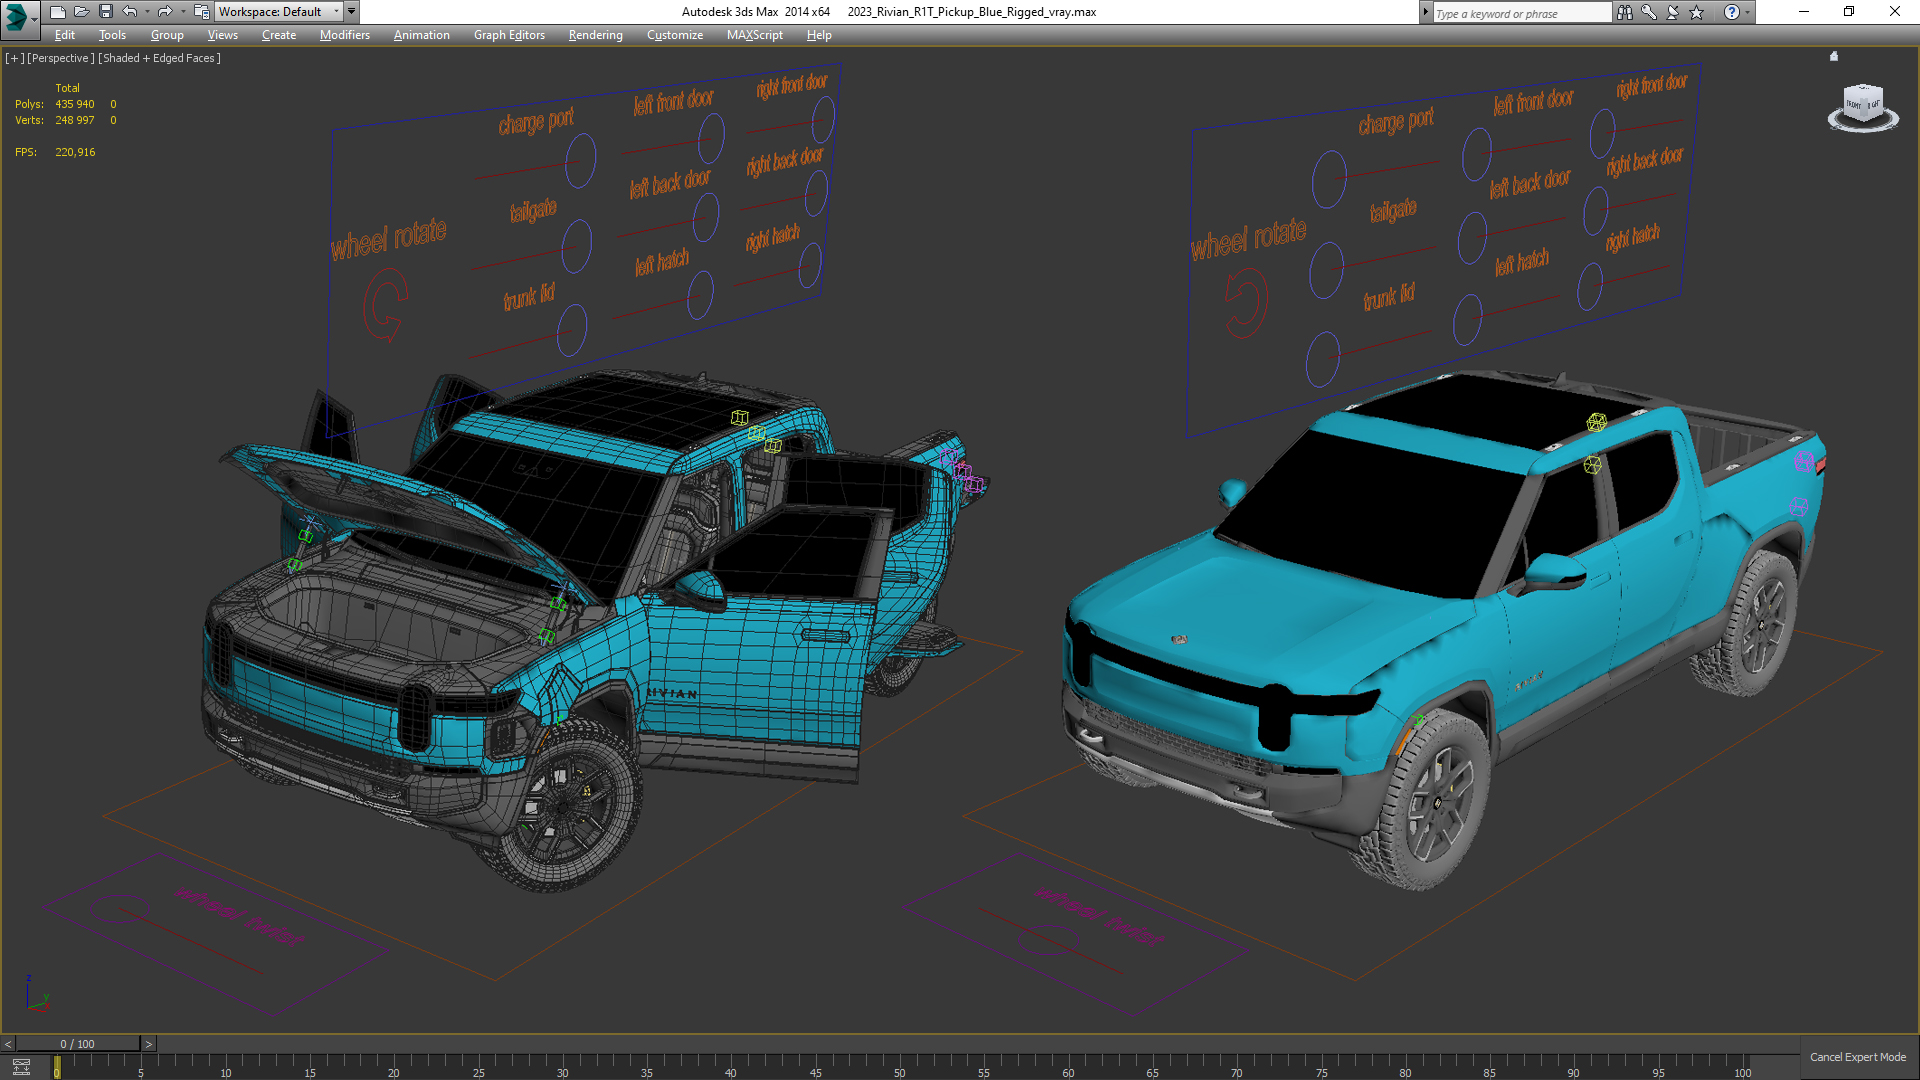
Task: Click the Open File folder icon
Action: (x=81, y=12)
